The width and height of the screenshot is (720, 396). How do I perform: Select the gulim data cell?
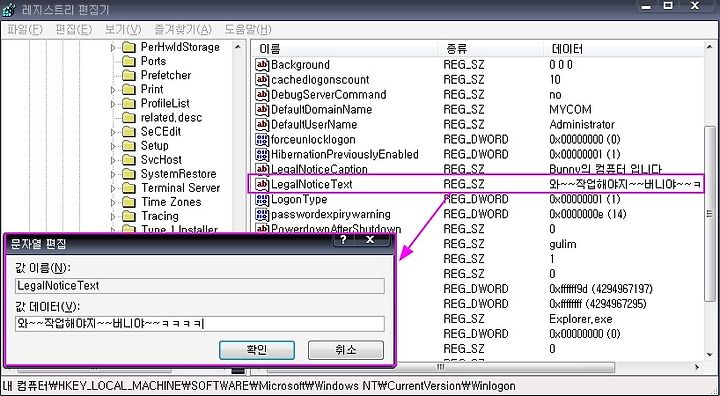point(562,244)
